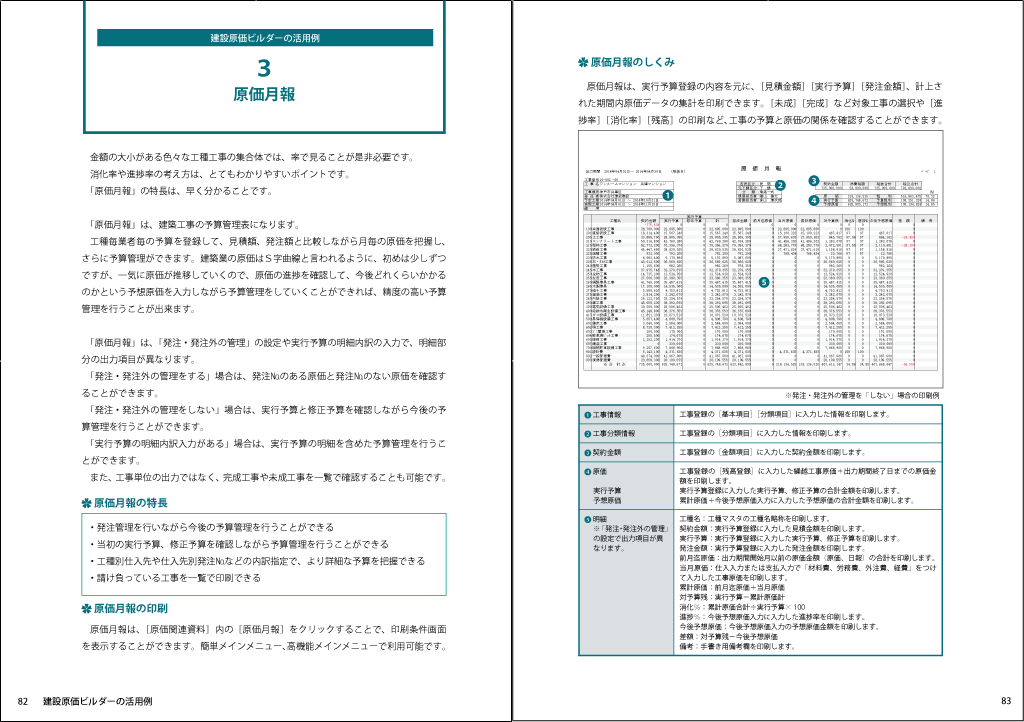Click sentence "消化率や進捗率の考え方は、とてもわかりやすいポイントです。"
This screenshot has height=722, width=1024.
pyautogui.click(x=221, y=174)
